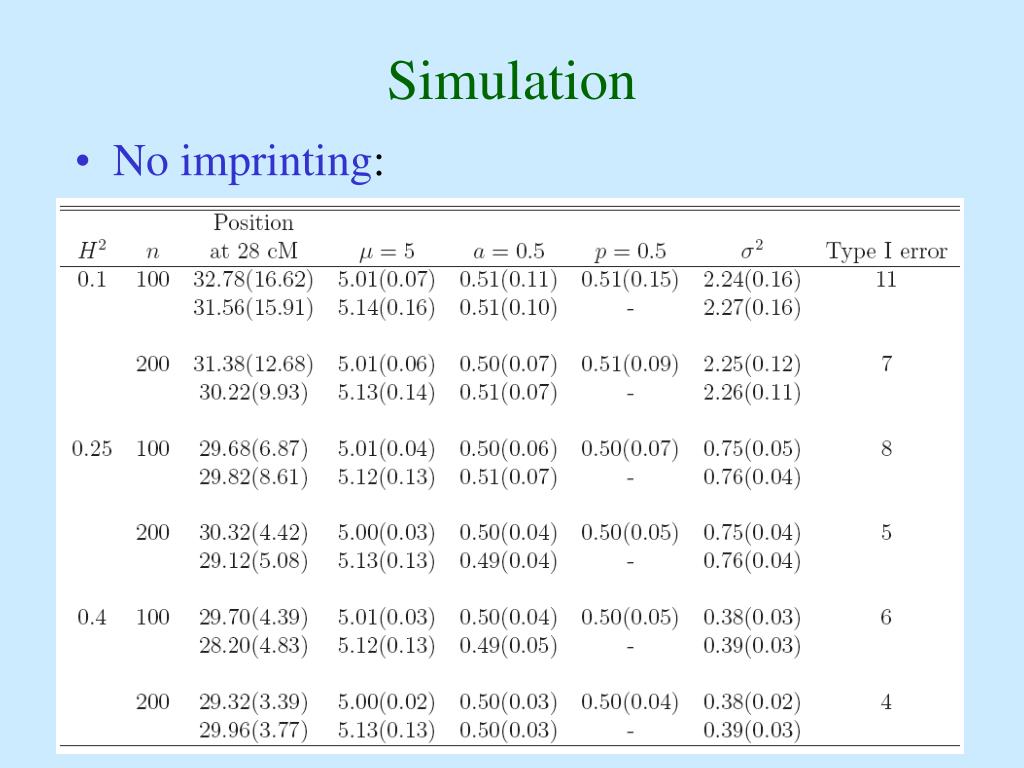Viewport: 1024px width, 768px height.
Task: Click position value 31.38(12.68)
Action: tap(253, 364)
